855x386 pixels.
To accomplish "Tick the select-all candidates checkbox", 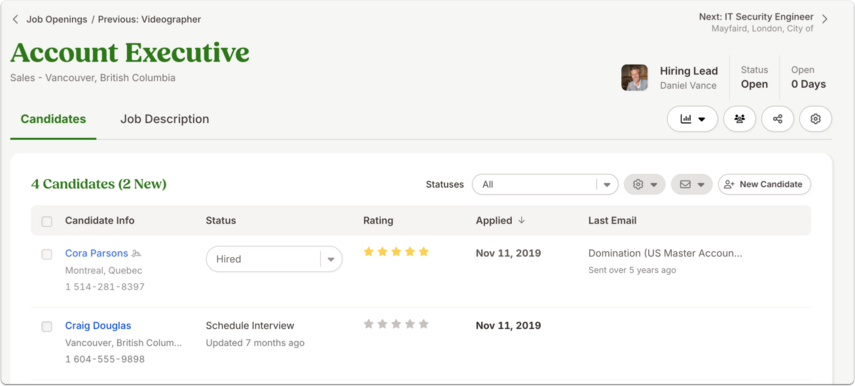I will [47, 221].
